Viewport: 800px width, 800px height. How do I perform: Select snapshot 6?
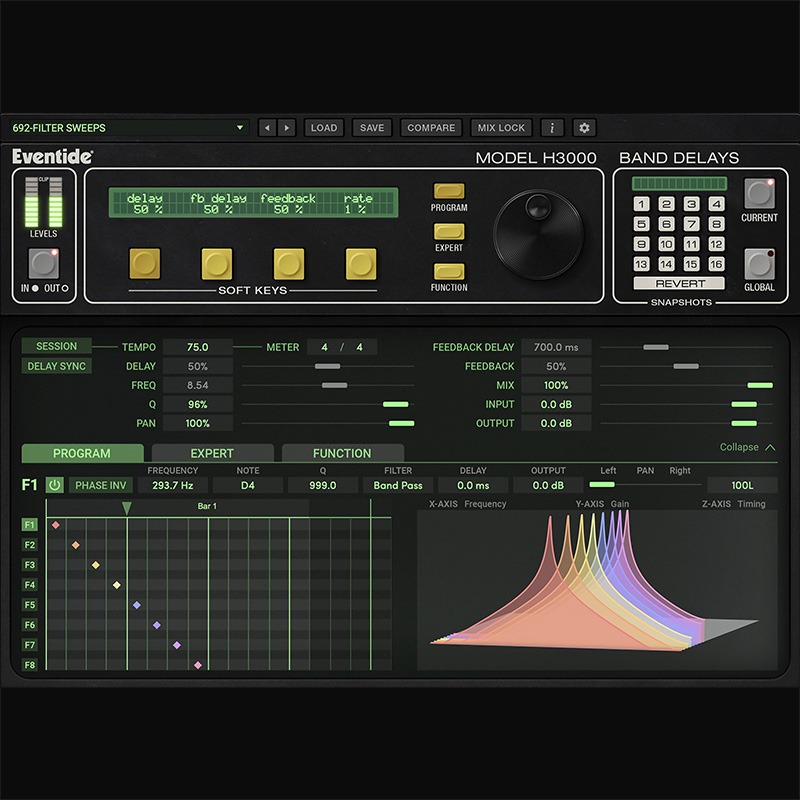coord(666,224)
